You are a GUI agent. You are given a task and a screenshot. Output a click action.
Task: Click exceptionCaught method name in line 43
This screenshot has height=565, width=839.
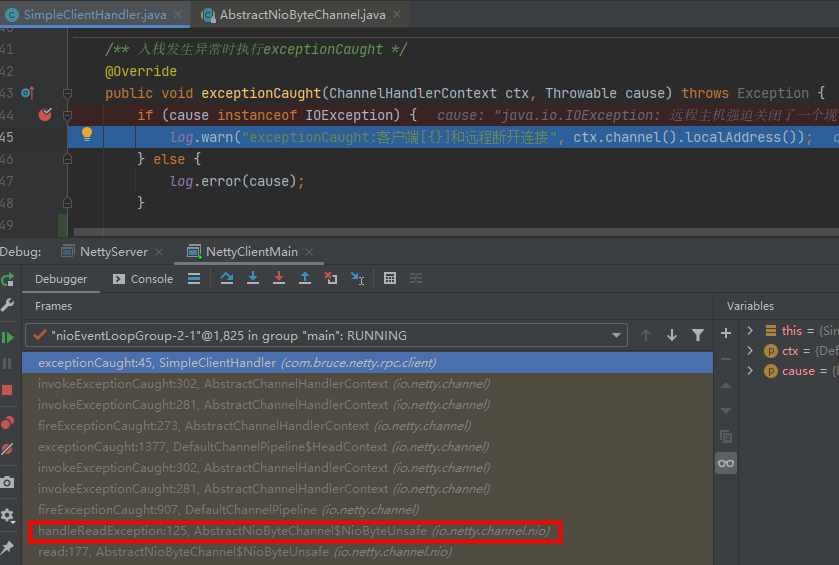pos(261,93)
